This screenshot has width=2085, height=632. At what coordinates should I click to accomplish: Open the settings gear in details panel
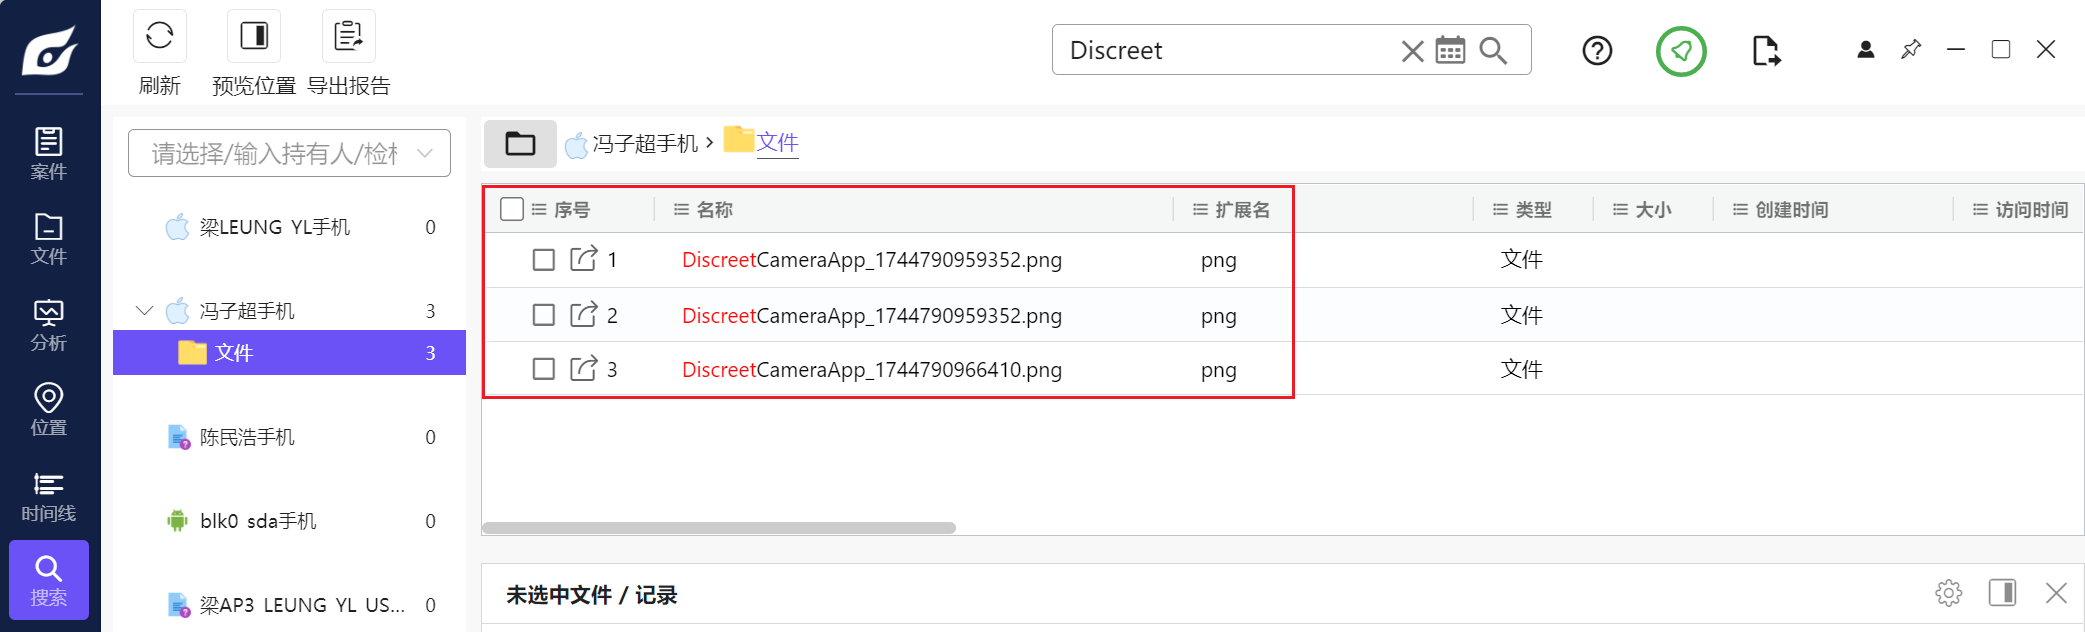tap(1948, 593)
